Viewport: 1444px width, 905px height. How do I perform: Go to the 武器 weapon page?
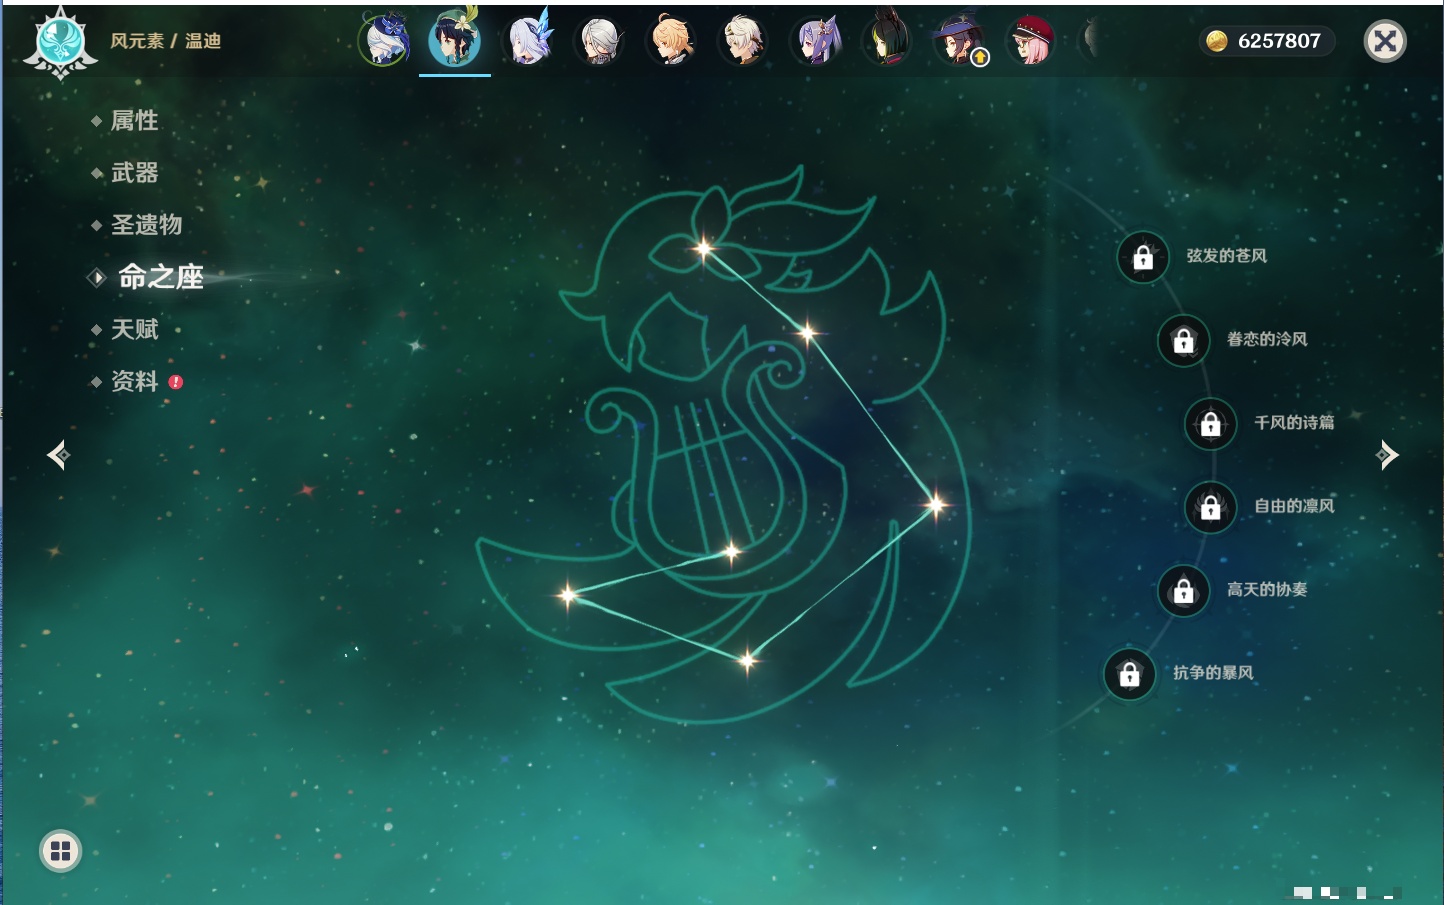point(134,173)
